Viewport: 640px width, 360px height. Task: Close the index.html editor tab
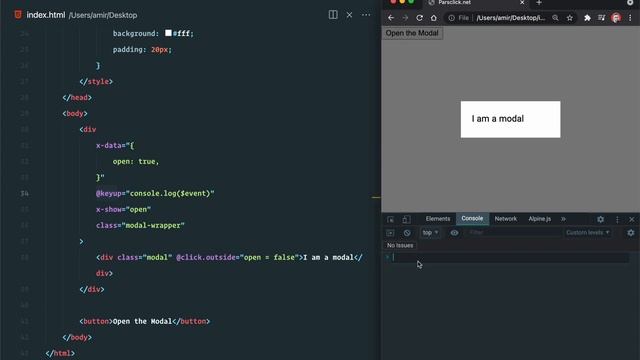pyautogui.click(x=349, y=15)
